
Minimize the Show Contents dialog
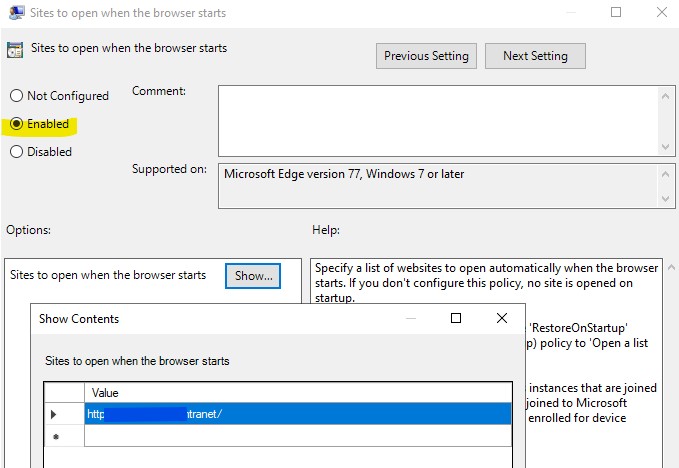pyautogui.click(x=410, y=319)
